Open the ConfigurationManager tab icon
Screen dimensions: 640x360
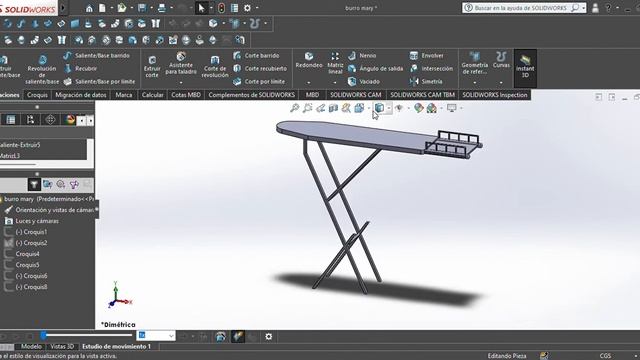(31, 120)
